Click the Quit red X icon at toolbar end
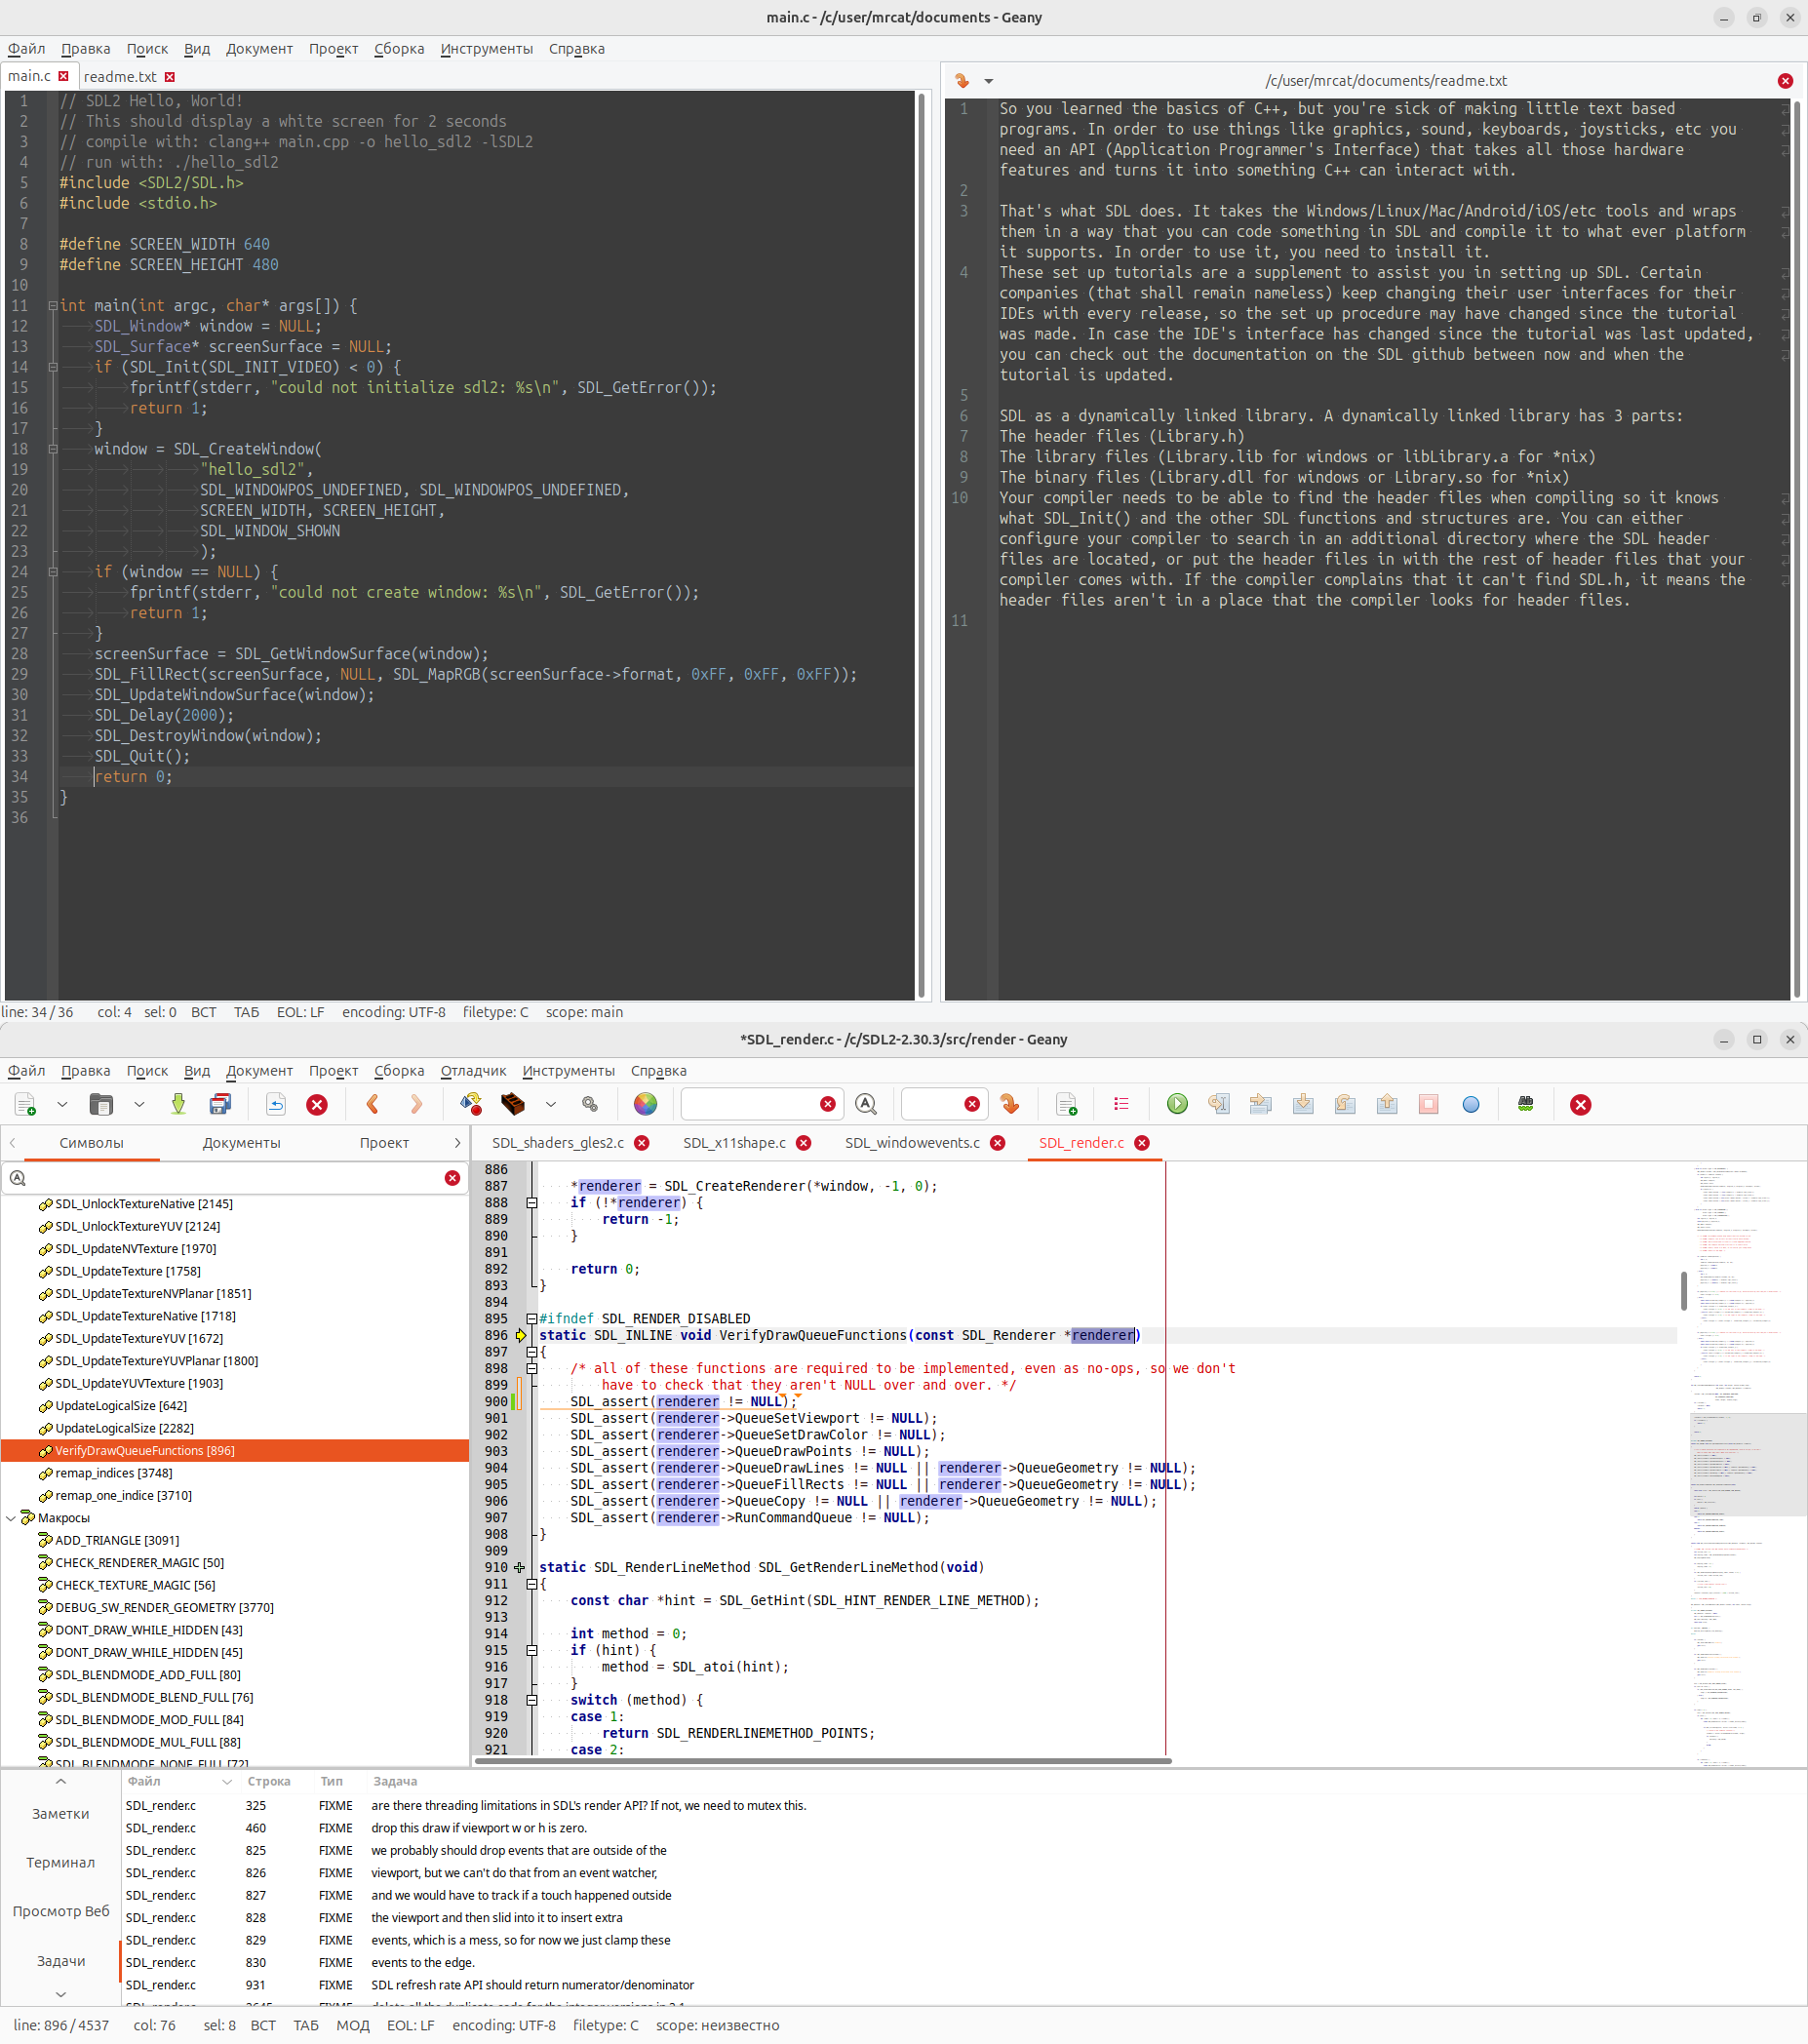The height and width of the screenshot is (2044, 1808). [1581, 1104]
